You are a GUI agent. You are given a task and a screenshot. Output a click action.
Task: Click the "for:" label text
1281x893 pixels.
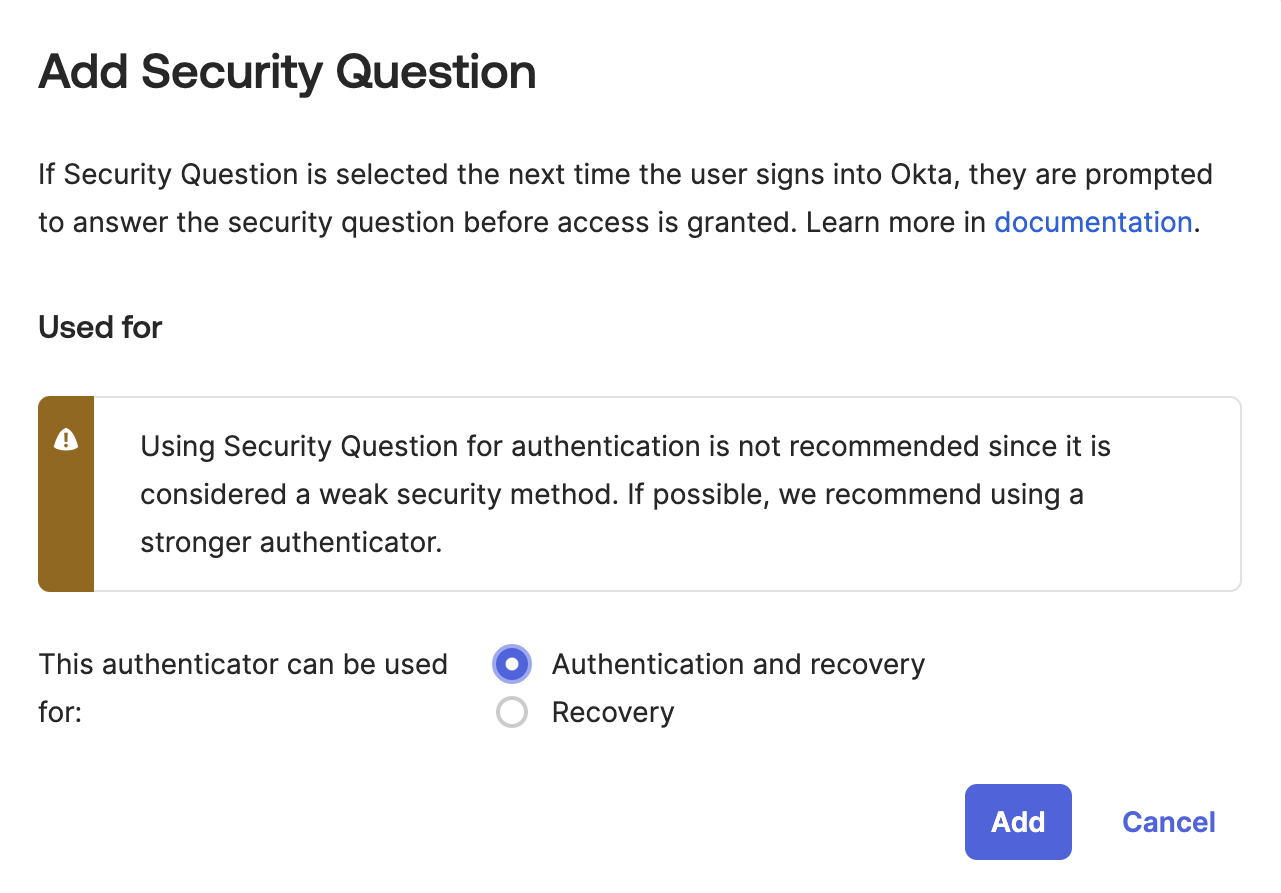coord(60,713)
